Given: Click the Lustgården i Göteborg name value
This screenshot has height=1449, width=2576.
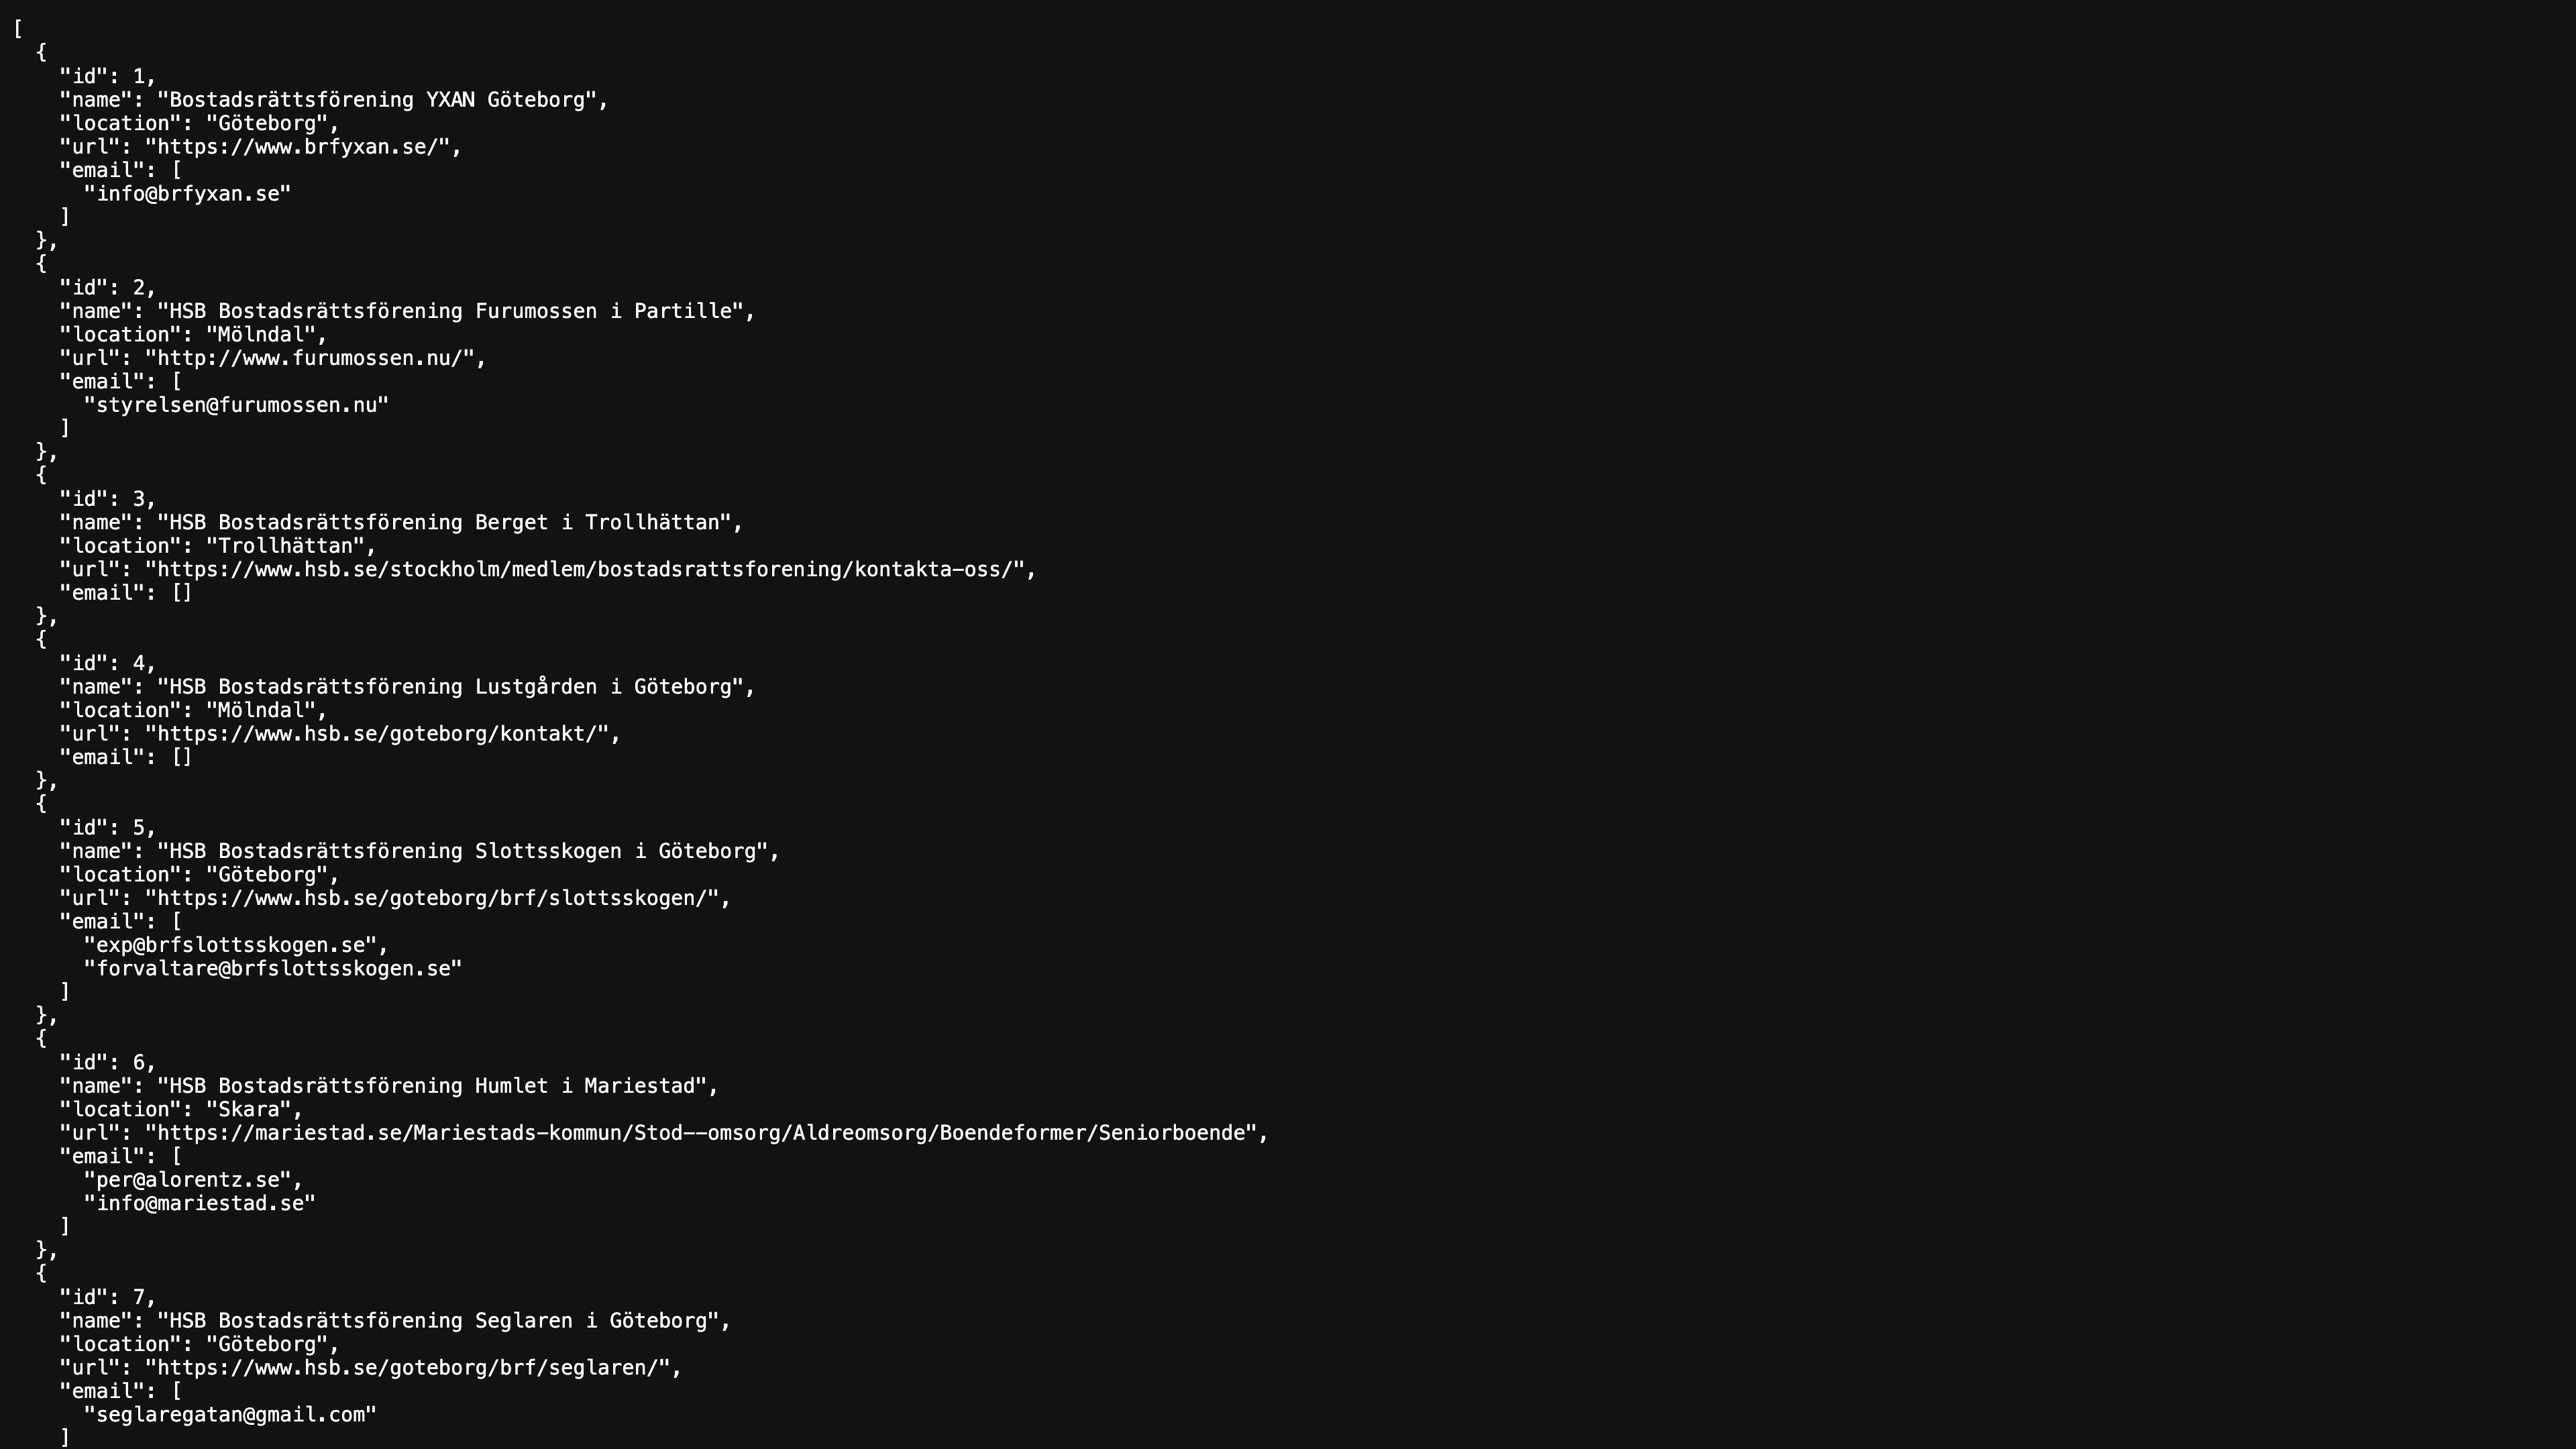Looking at the screenshot, I should click(456, 687).
